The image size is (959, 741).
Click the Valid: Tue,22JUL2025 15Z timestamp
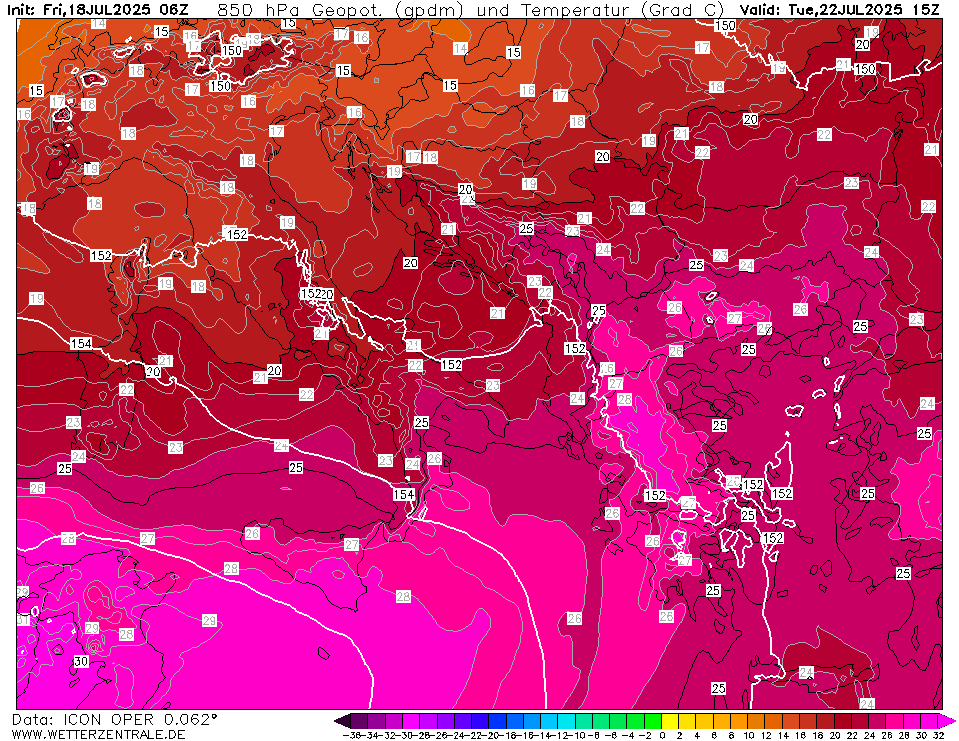pos(840,10)
